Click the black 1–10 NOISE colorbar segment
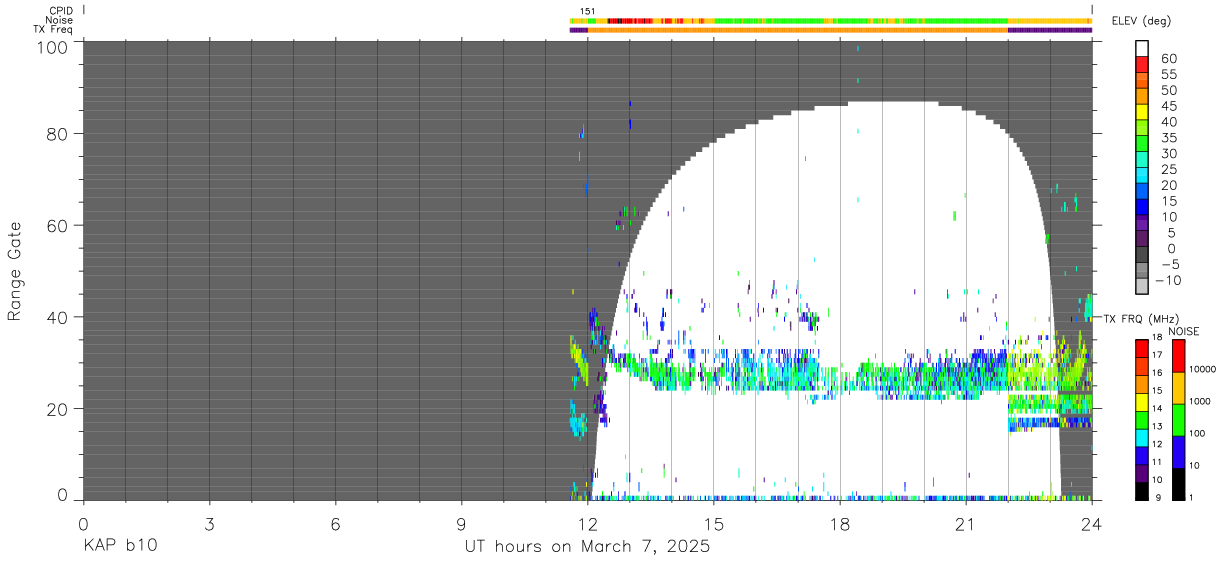This screenshot has height=567, width=1228. coord(1178,484)
